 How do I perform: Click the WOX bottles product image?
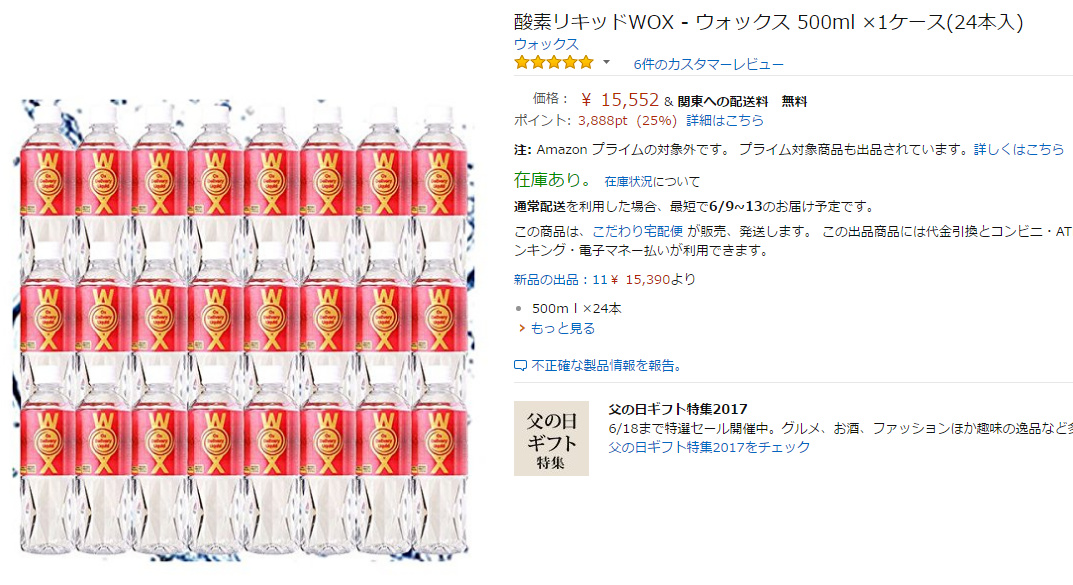(x=243, y=330)
